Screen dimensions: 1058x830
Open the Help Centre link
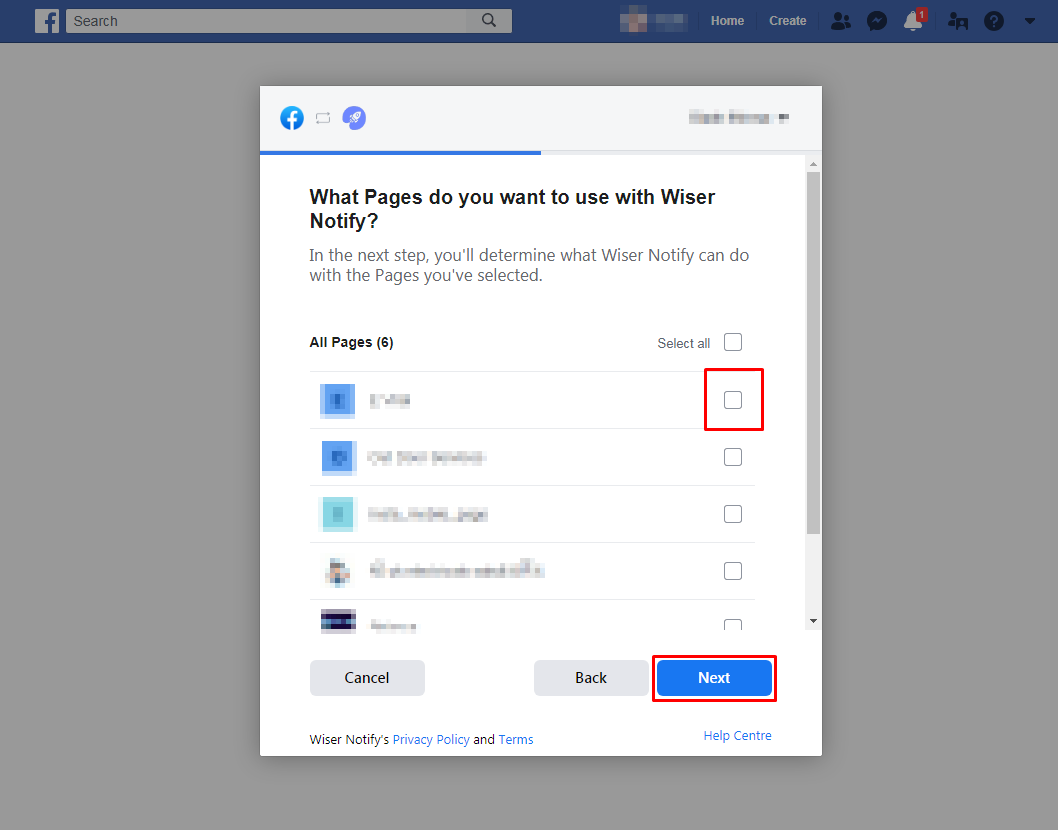(x=737, y=736)
